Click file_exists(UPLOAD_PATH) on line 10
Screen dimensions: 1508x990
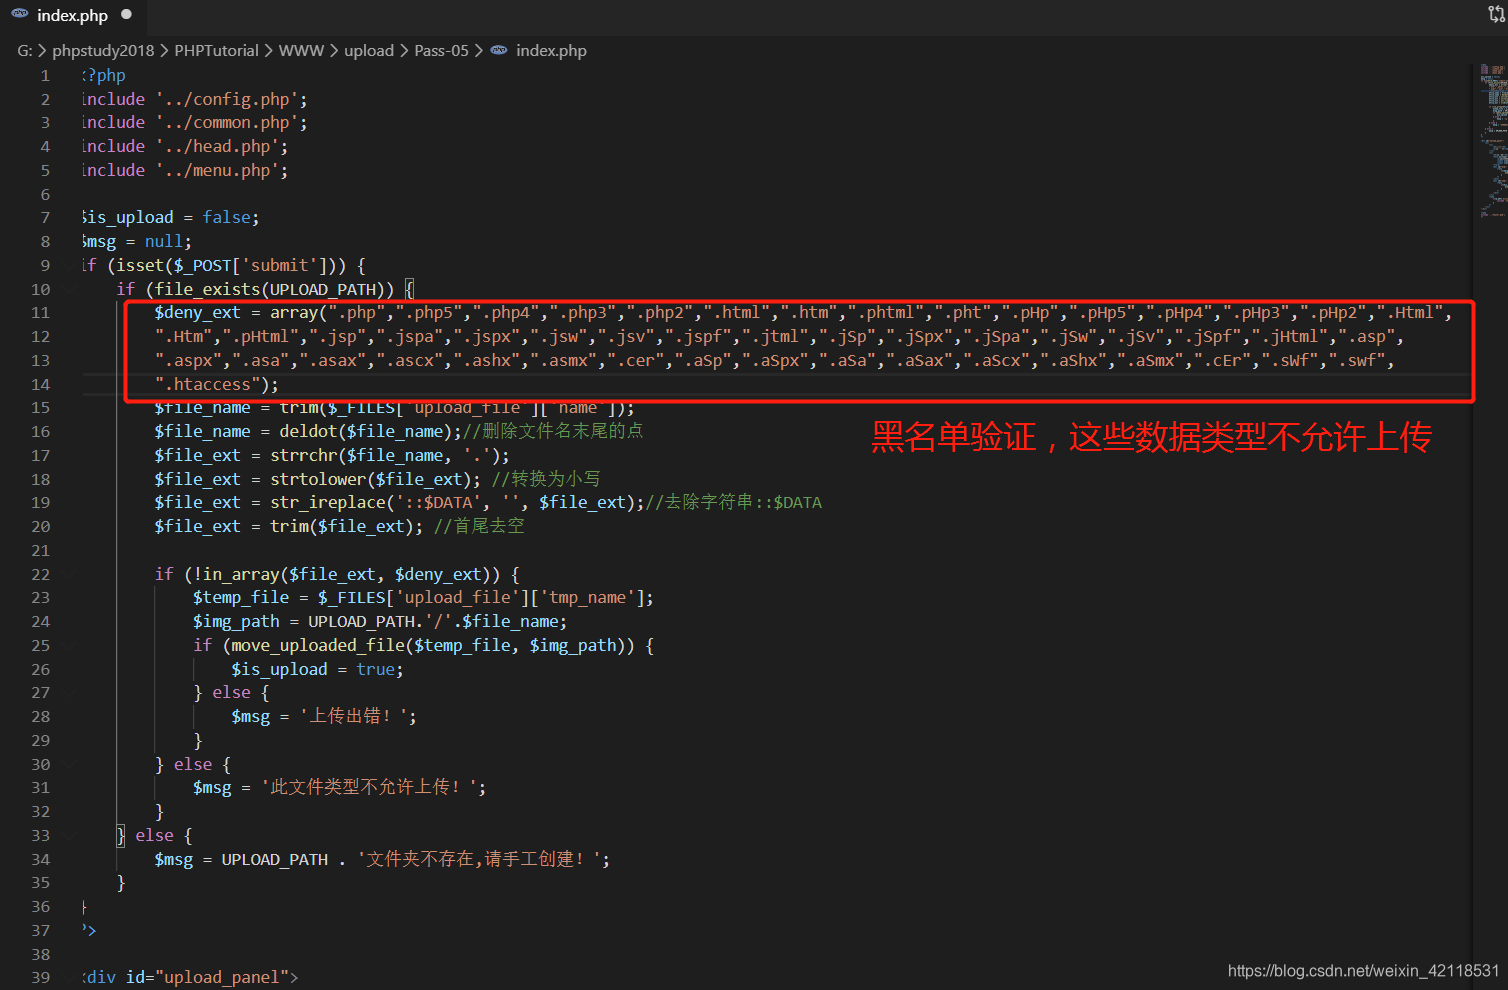pyautogui.click(x=270, y=289)
